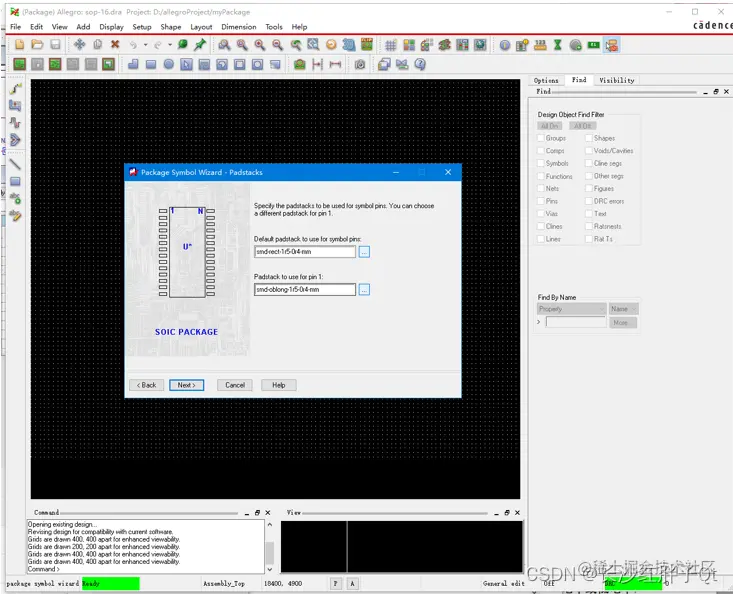Click the red Delete X icon

pos(115,44)
